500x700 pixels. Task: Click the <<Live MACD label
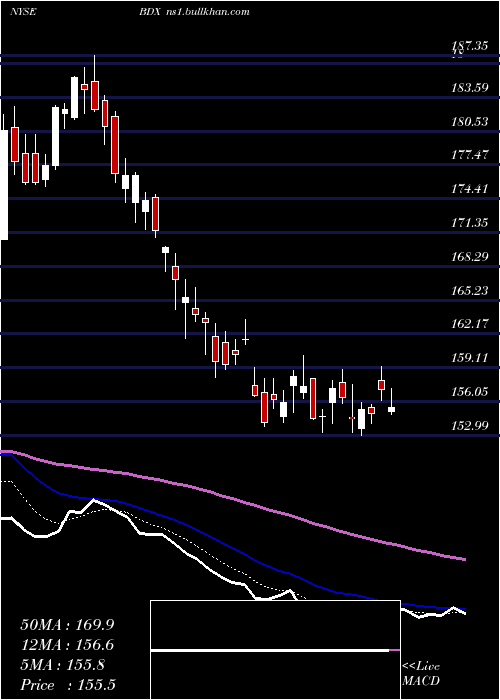(421, 673)
